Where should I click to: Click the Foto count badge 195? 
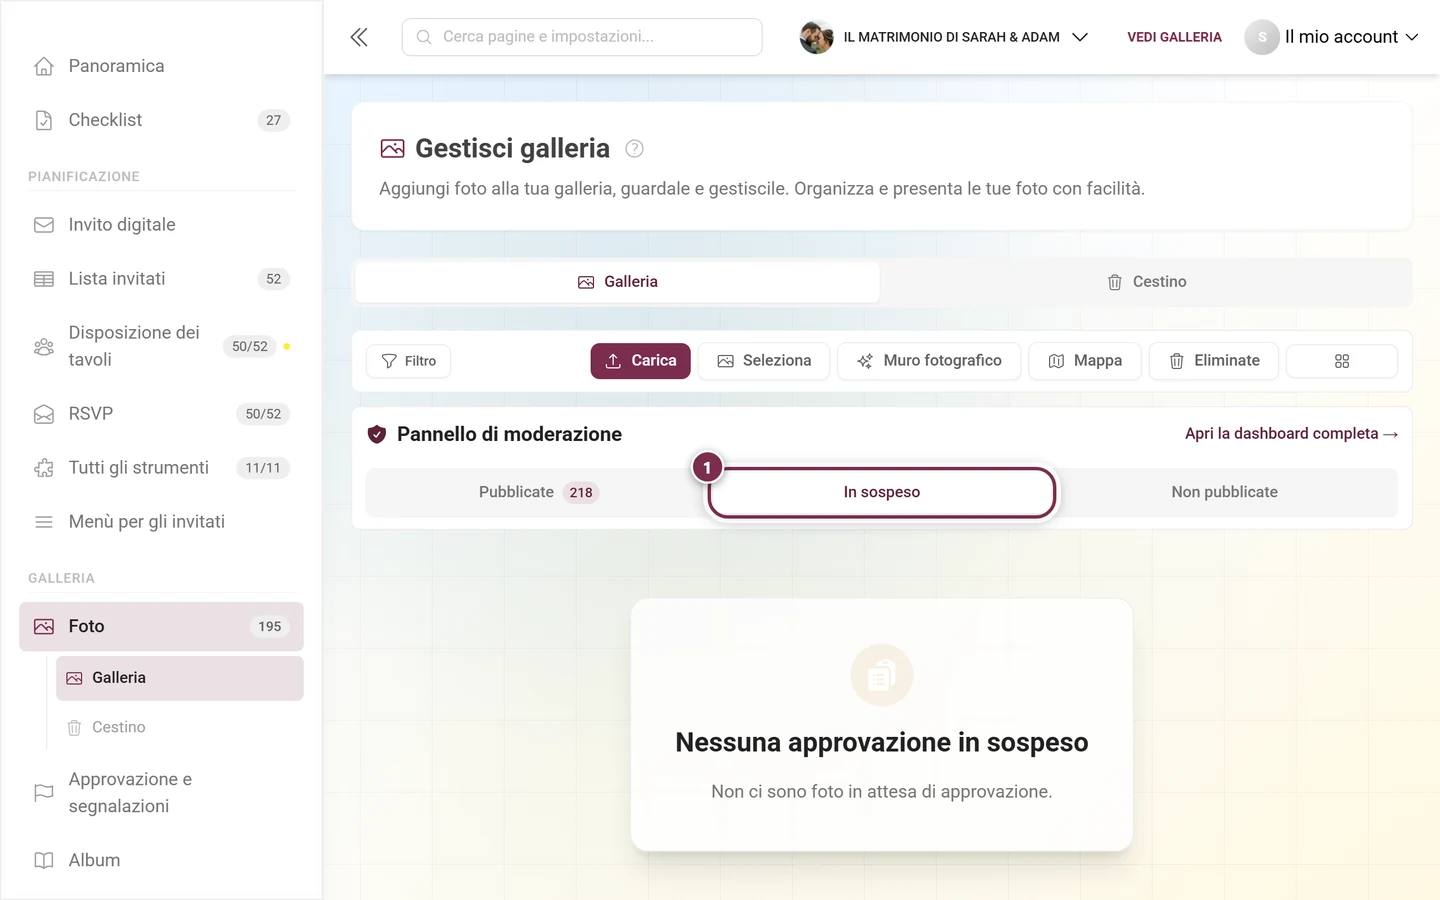tap(270, 627)
